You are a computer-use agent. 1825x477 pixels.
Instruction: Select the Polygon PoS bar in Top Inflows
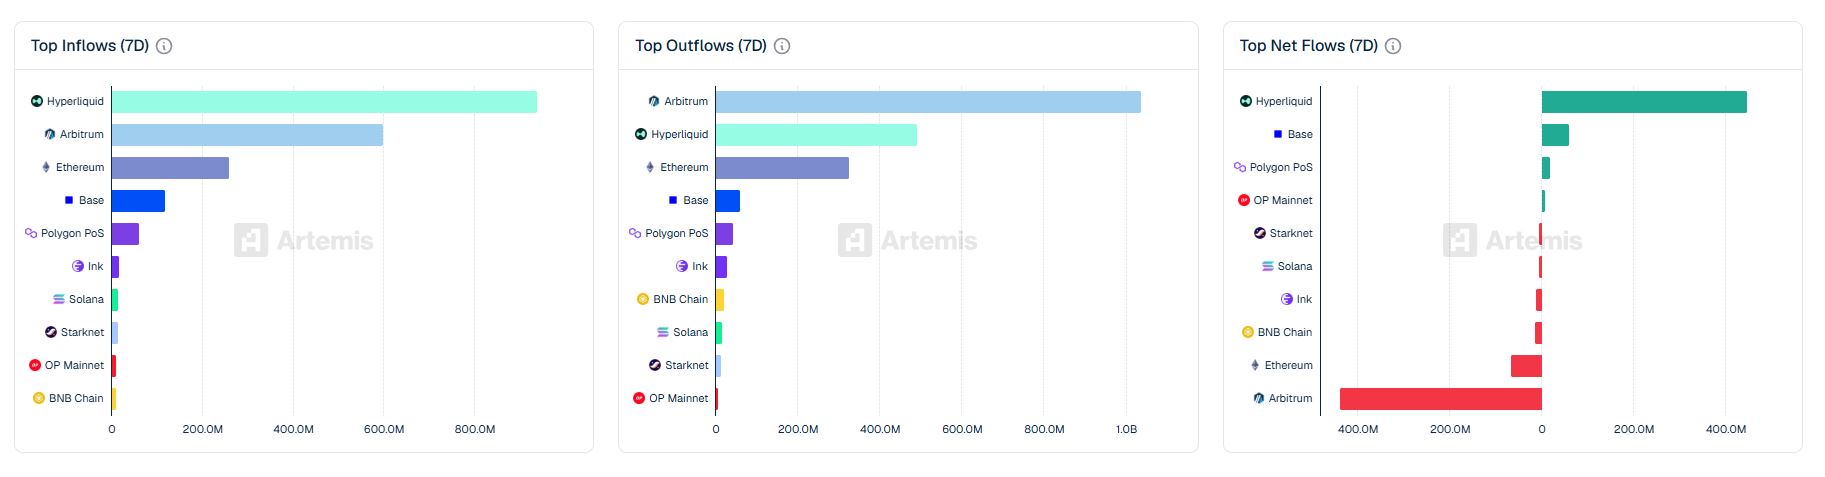point(125,234)
